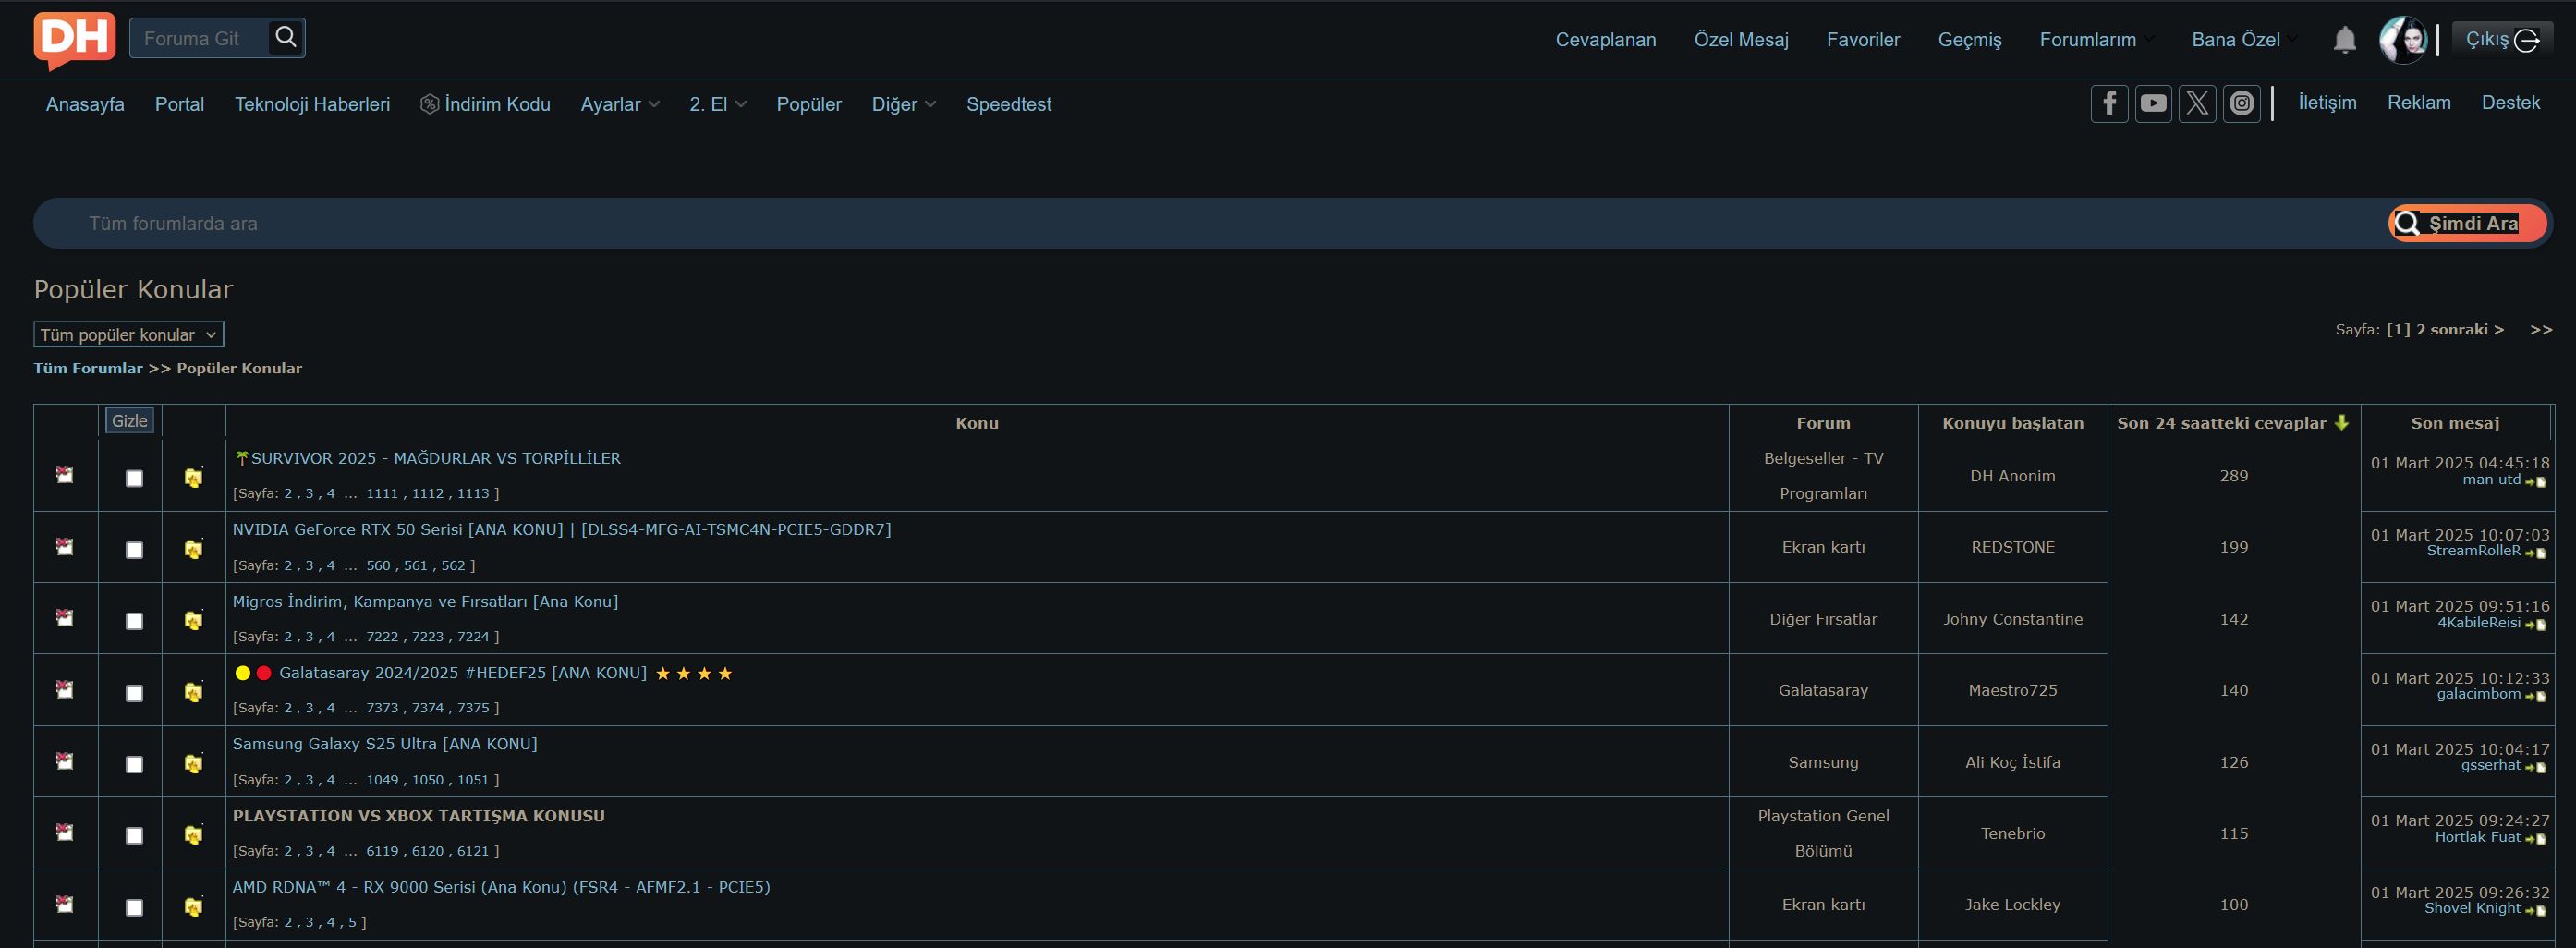Open page 1113 of SURVIVOR 2025 topic
Screen dimensions: 2576x948
pos(473,493)
